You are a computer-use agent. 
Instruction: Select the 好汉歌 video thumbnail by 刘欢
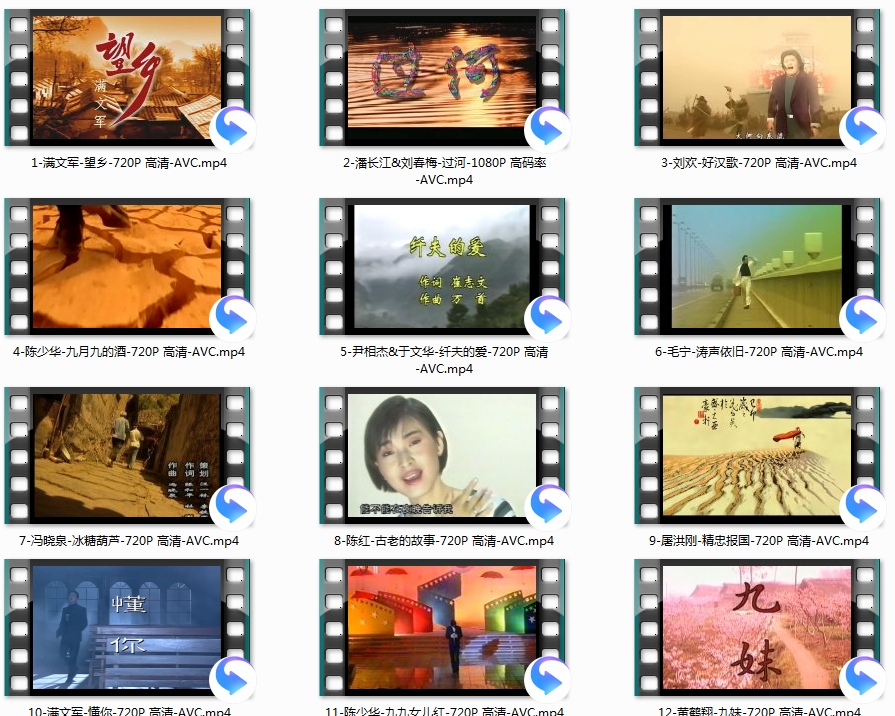click(x=757, y=77)
